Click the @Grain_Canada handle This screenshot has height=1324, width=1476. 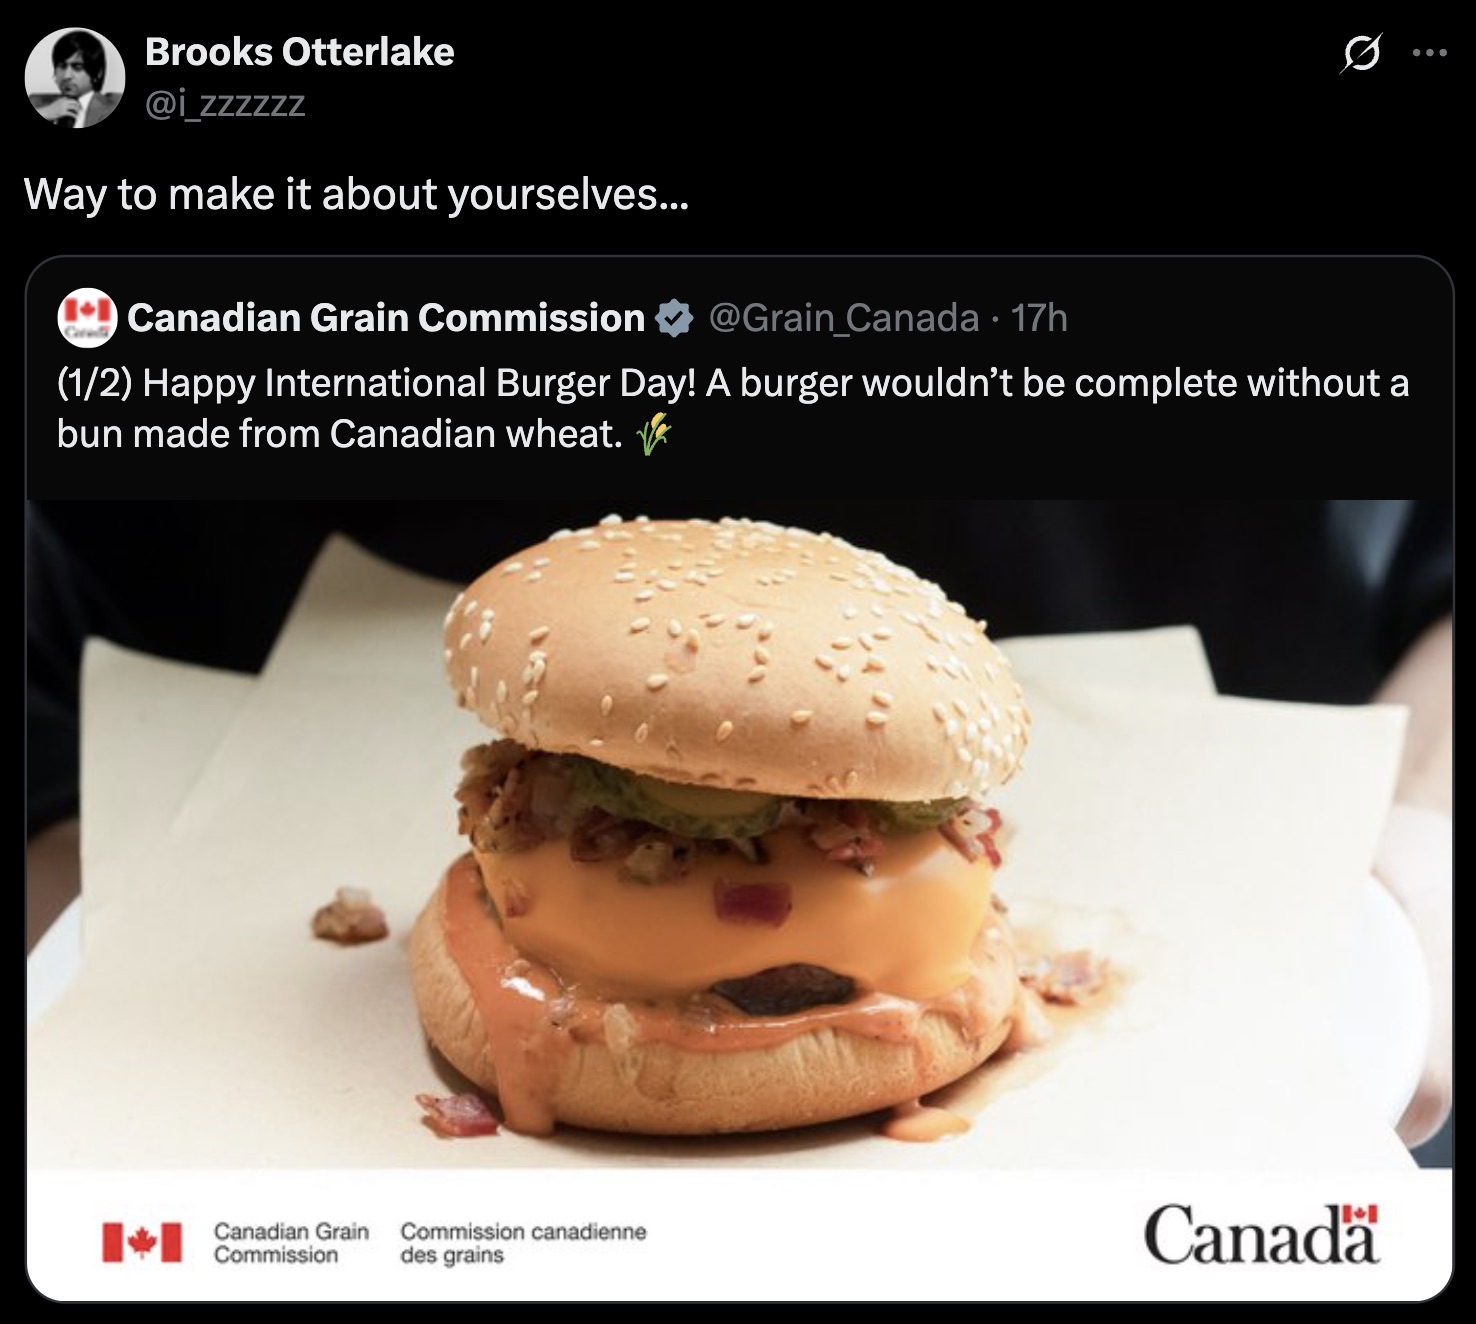843,318
